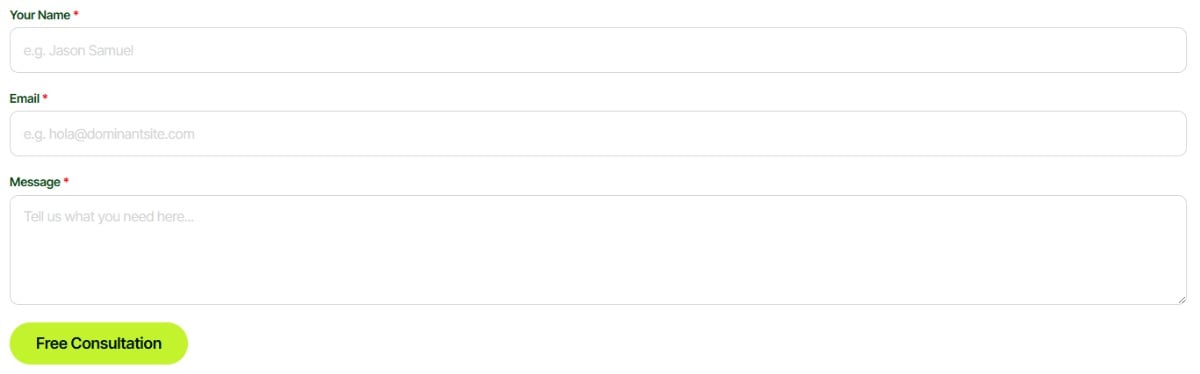Click the red asterisk beside Your Name
1200x374 pixels.
[76, 14]
